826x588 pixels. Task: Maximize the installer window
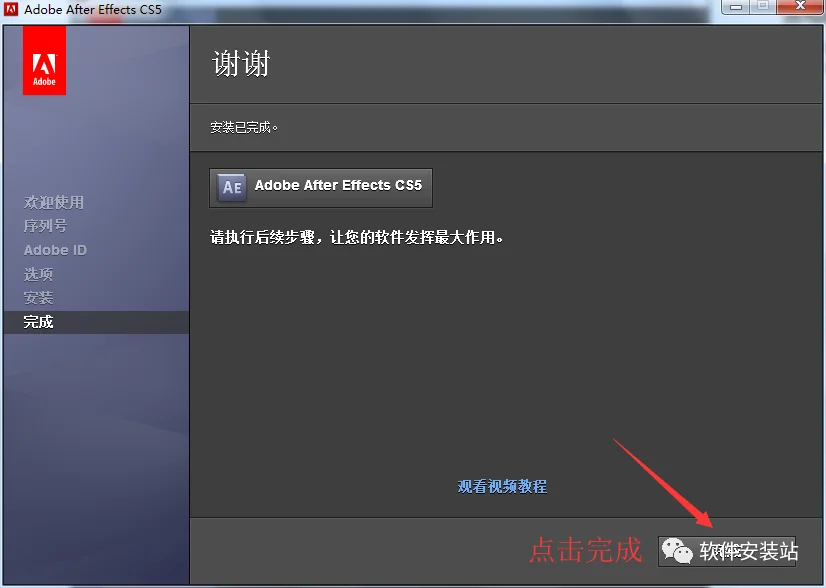[x=763, y=7]
